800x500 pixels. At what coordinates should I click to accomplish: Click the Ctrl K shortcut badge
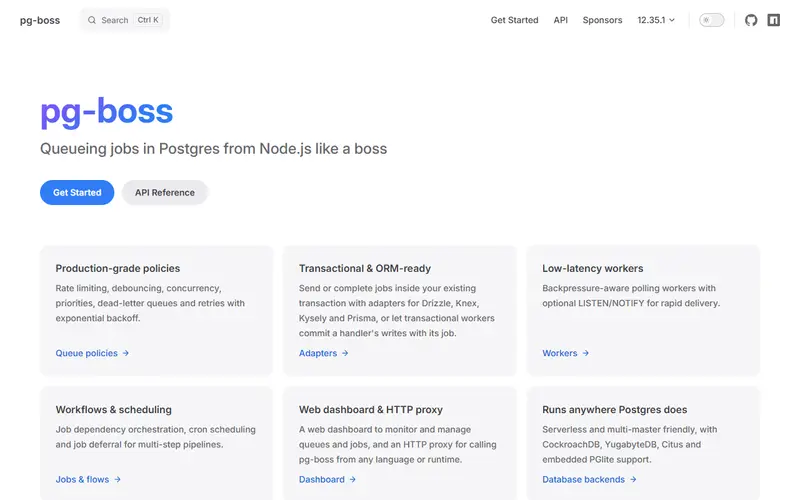pos(148,20)
